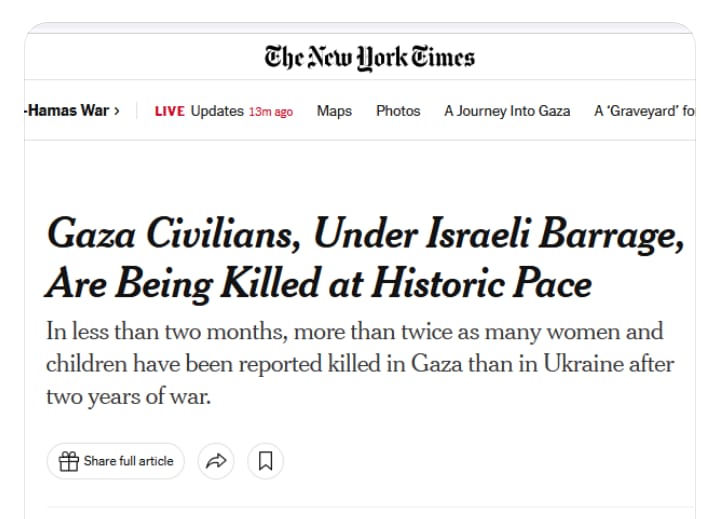Click the curved arrow share icon
Viewport: 720px width, 519px height.
(x=216, y=461)
